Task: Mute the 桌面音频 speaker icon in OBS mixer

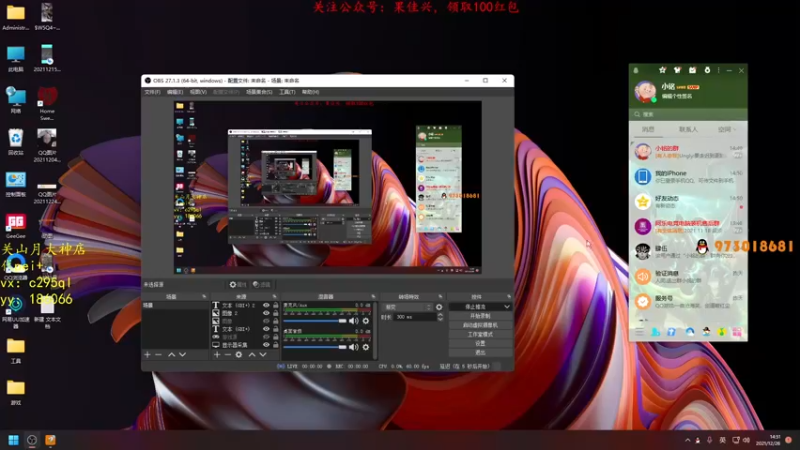Action: (x=353, y=347)
